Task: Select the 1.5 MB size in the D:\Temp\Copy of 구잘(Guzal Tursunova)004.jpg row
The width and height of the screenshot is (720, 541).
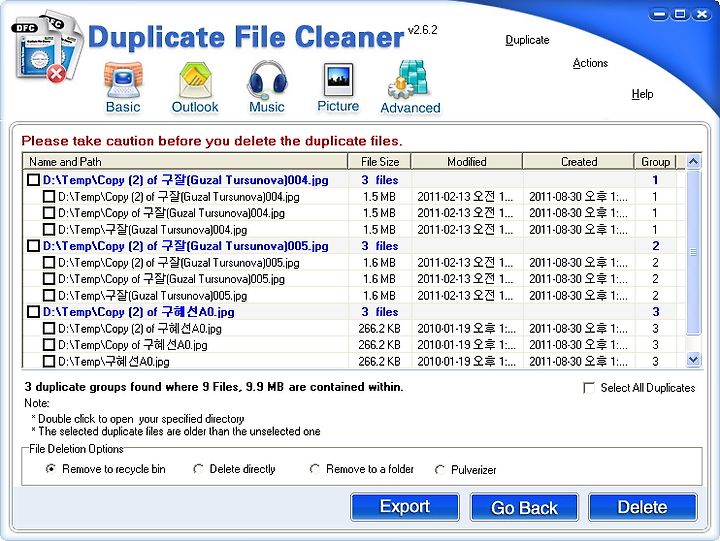Action: [x=379, y=213]
